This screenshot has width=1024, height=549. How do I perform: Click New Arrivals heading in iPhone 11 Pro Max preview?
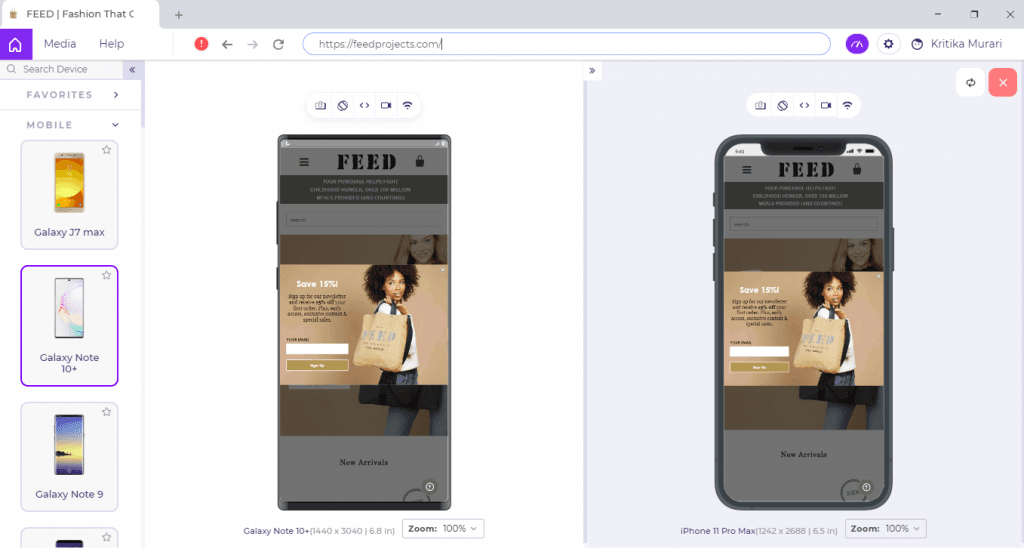coord(803,454)
